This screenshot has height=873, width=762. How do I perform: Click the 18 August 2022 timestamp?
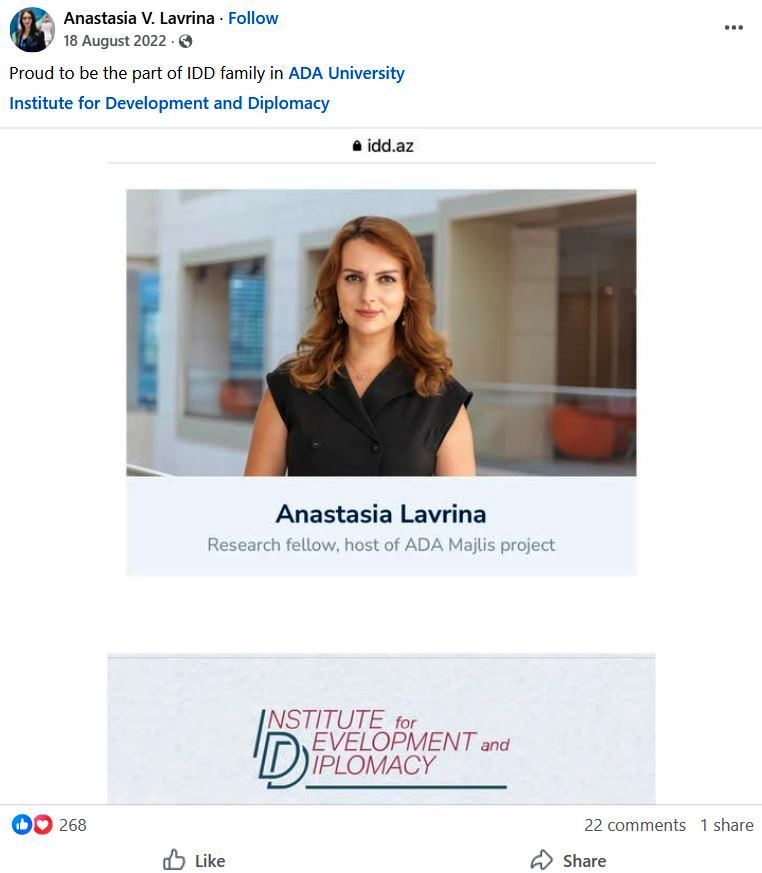[115, 41]
